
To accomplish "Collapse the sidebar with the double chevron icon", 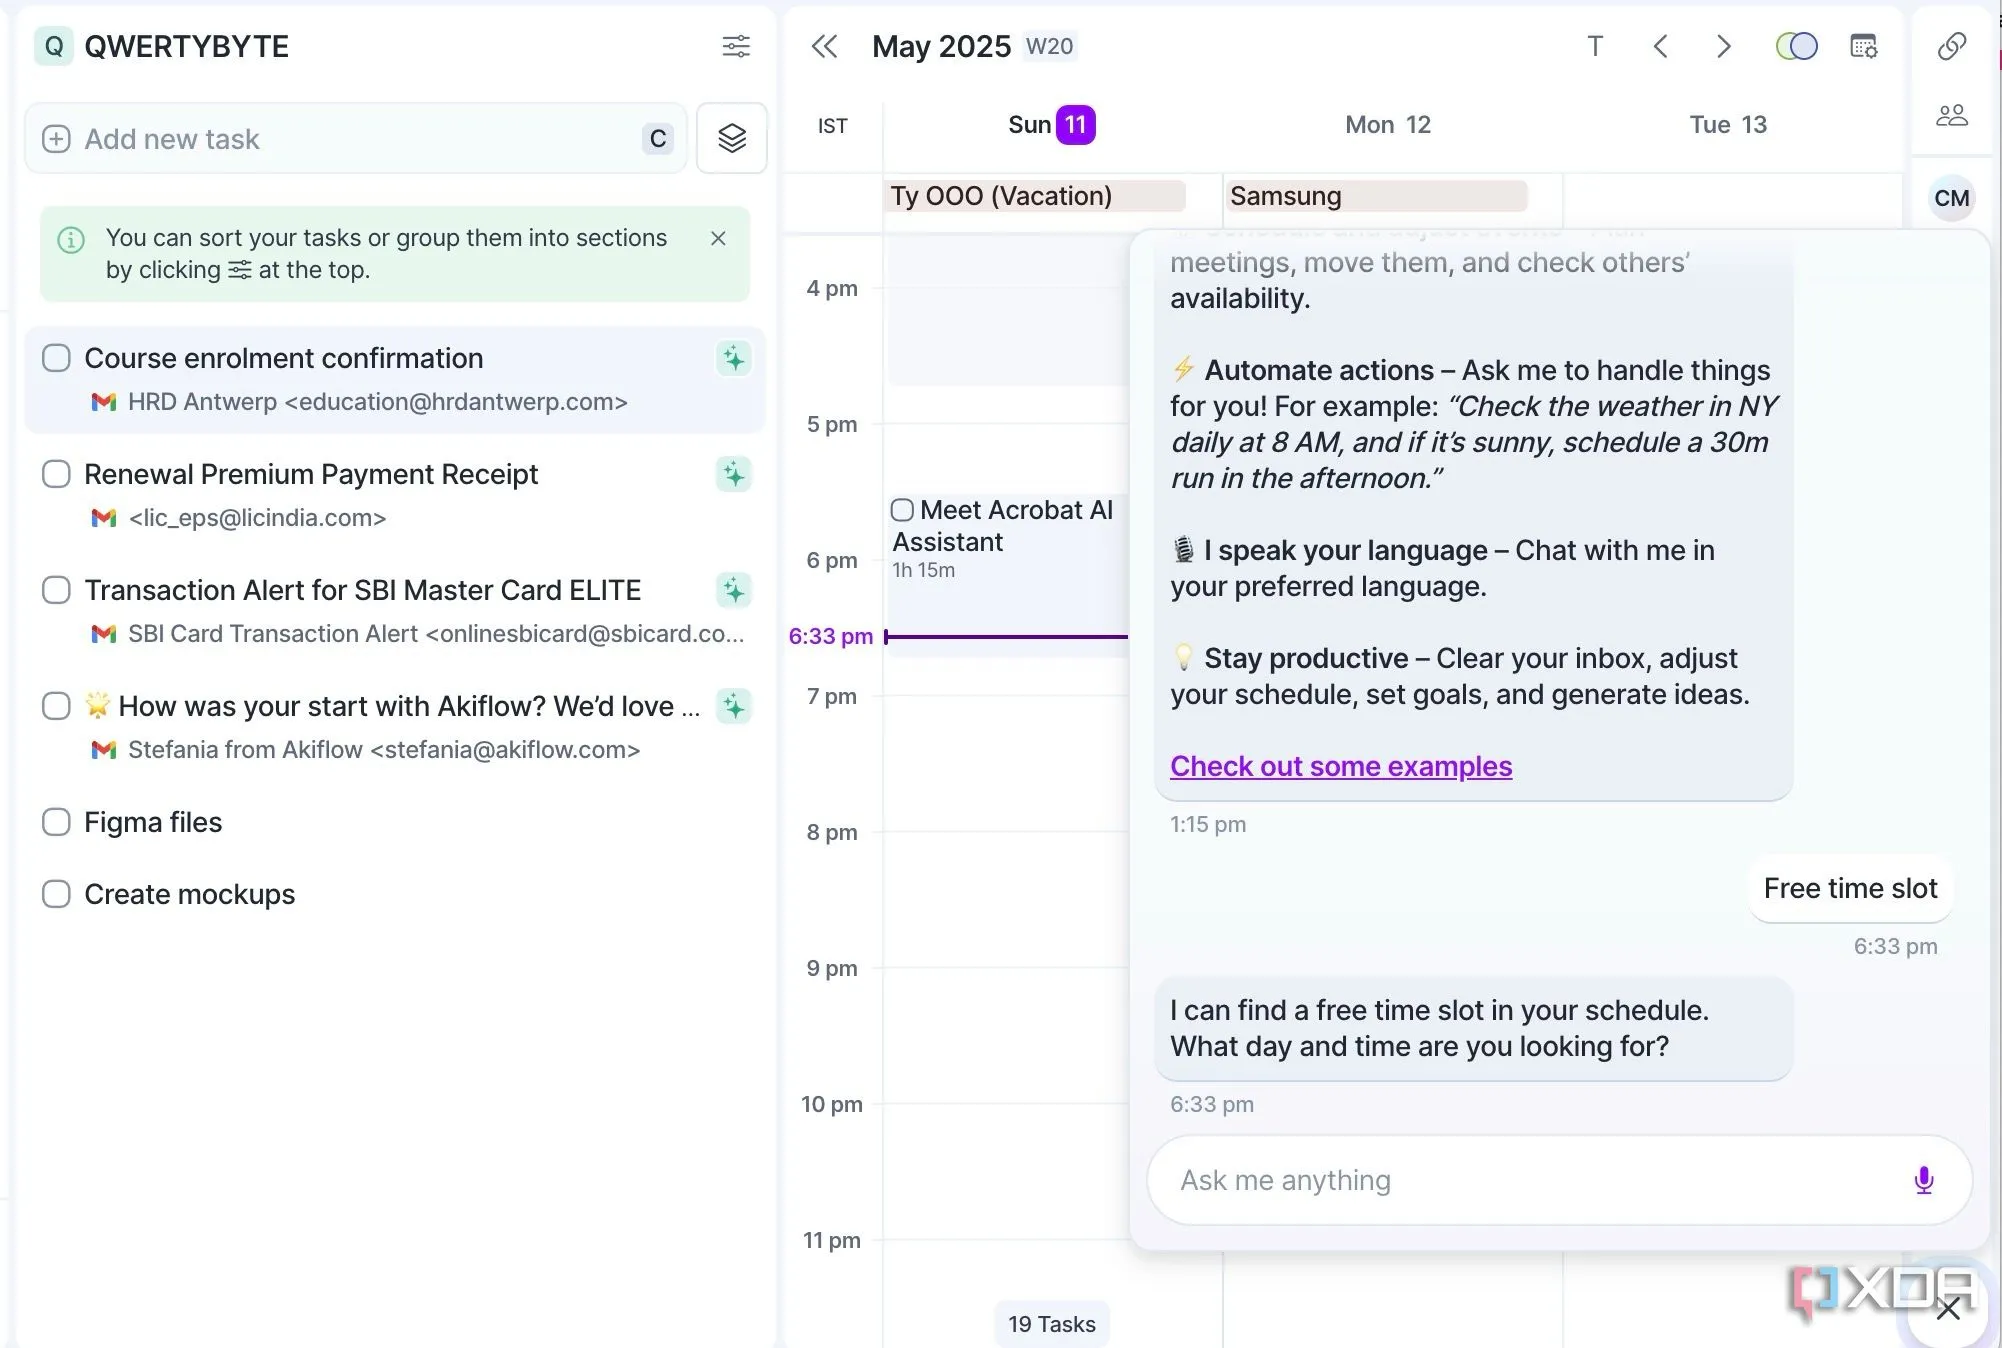I will 824,46.
